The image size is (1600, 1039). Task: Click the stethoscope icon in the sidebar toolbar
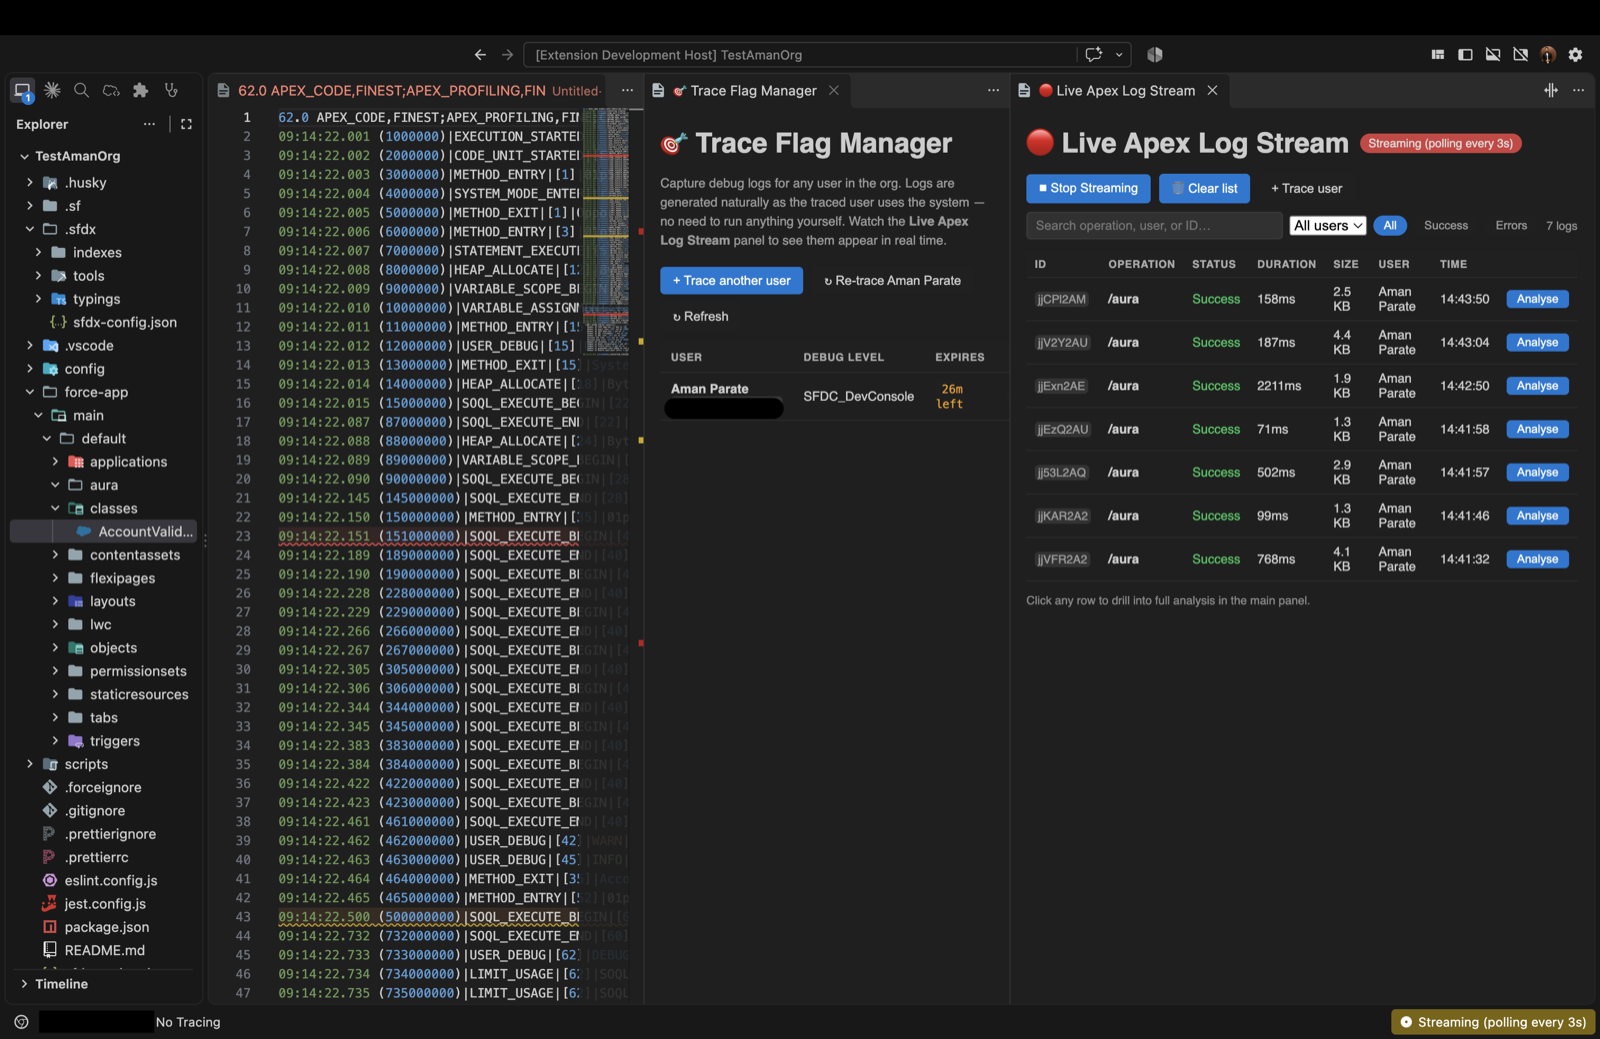pyautogui.click(x=171, y=90)
